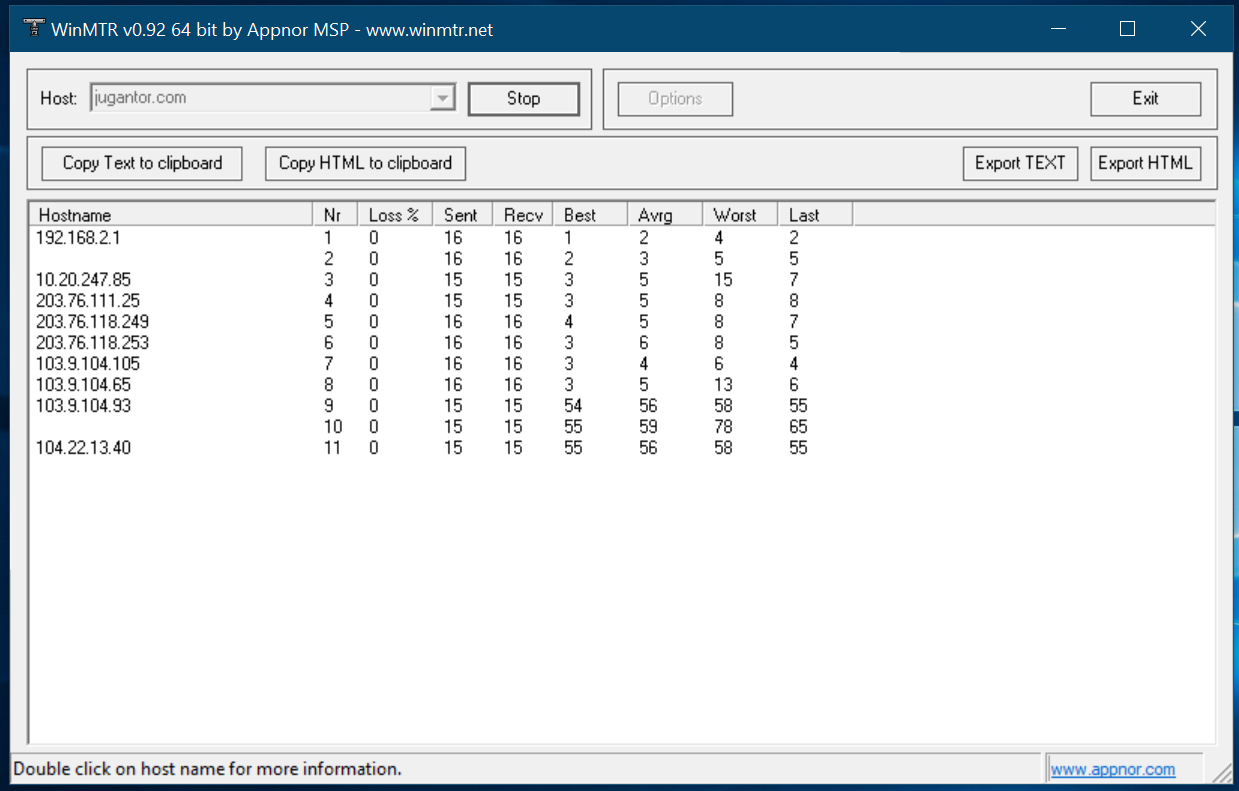The width and height of the screenshot is (1239, 791).
Task: Click Copy Text to clipboard
Action: pyautogui.click(x=141, y=163)
